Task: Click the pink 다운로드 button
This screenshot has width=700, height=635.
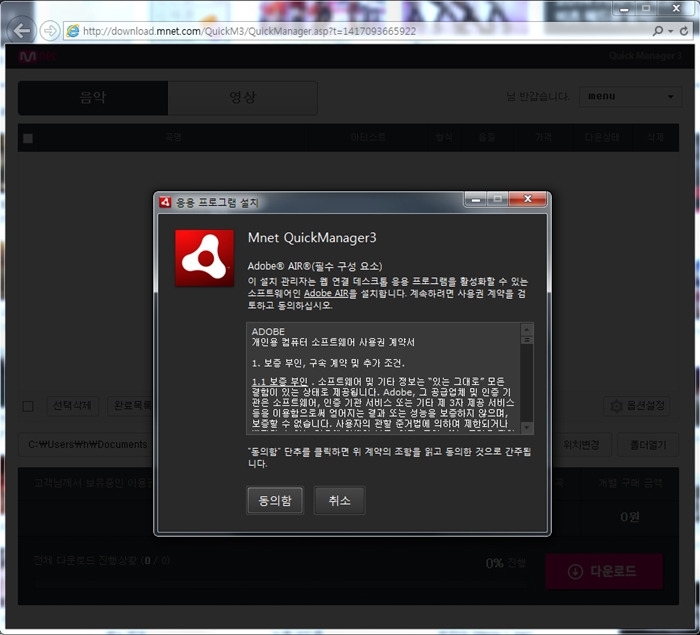Action: point(604,571)
